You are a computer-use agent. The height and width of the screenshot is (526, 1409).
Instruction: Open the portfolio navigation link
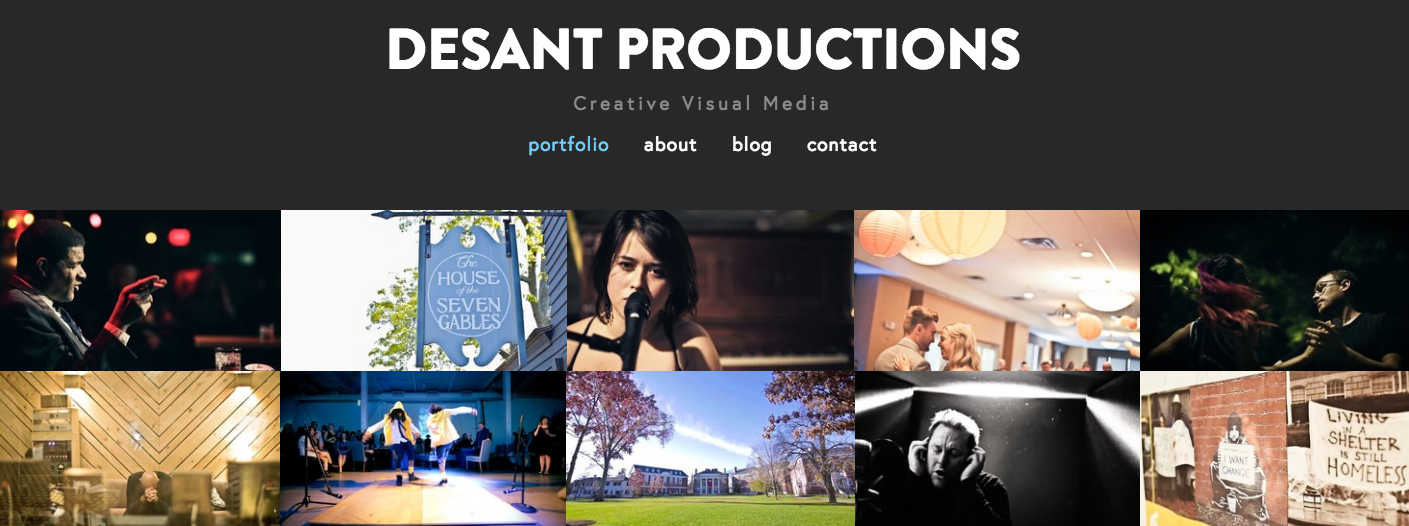tap(568, 145)
